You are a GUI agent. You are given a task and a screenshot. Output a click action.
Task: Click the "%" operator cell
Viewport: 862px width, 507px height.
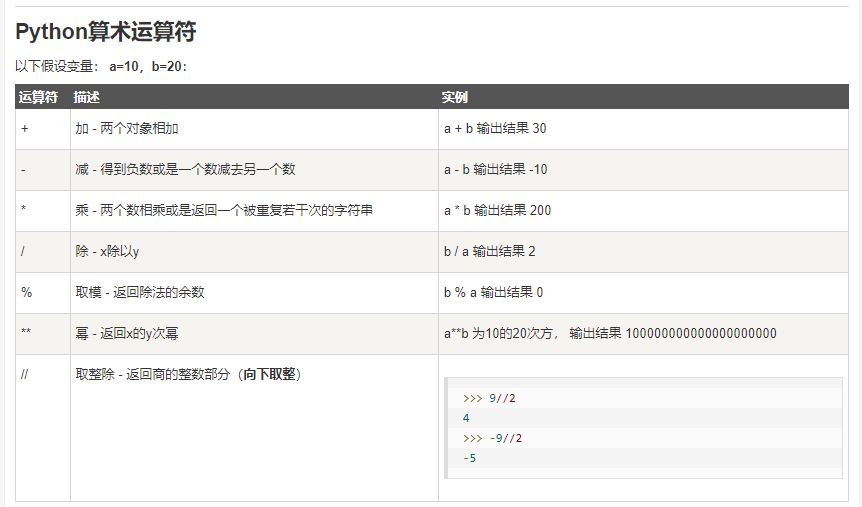point(43,293)
